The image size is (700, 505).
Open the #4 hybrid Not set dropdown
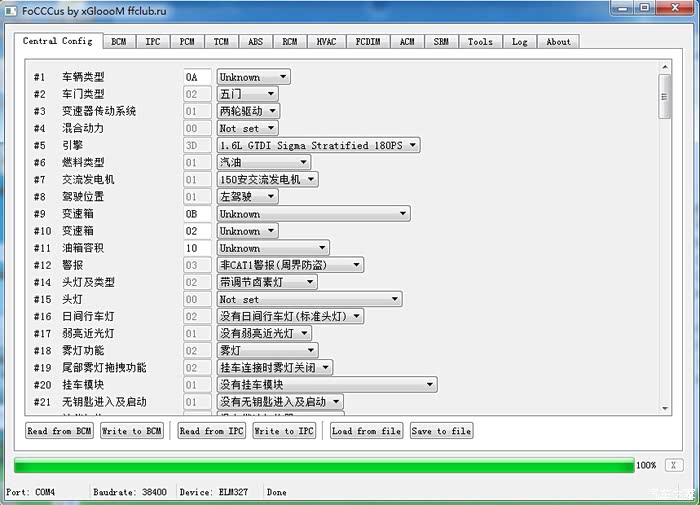247,128
